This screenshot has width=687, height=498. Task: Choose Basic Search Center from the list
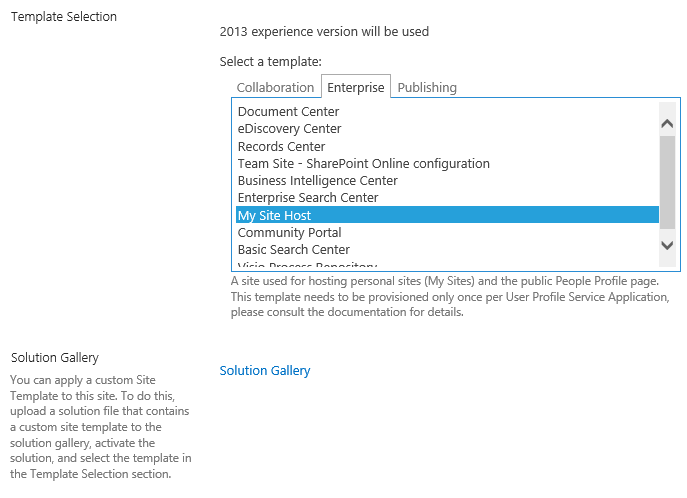447,249
